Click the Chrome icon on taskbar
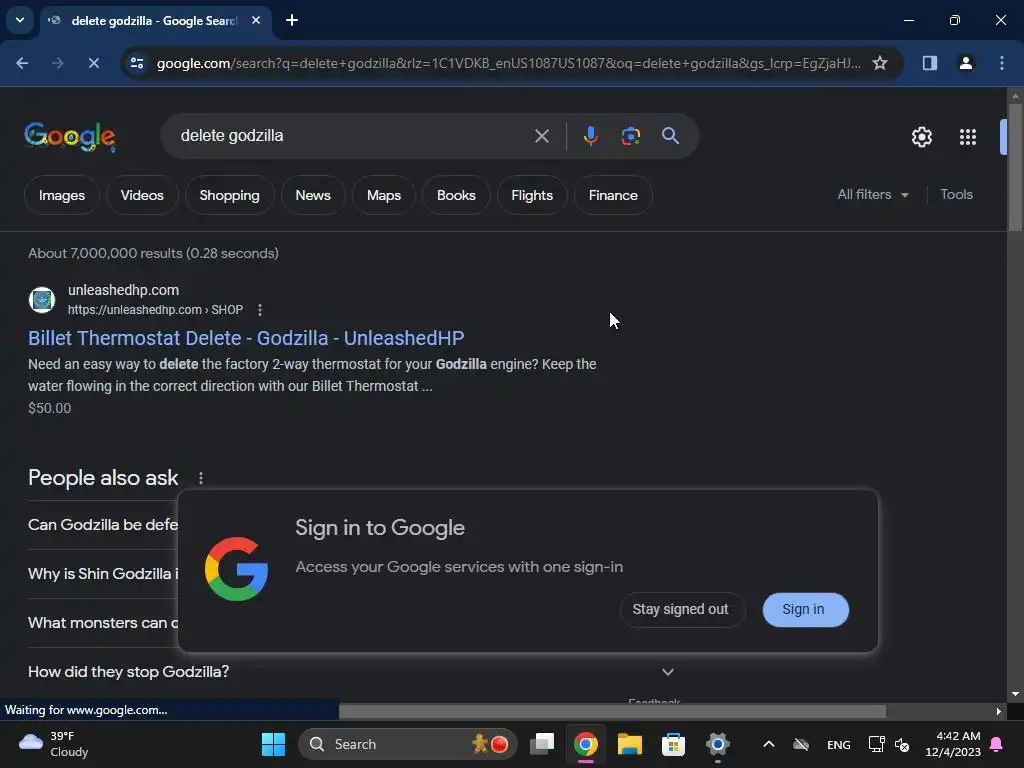The height and width of the screenshot is (768, 1024). tap(586, 744)
